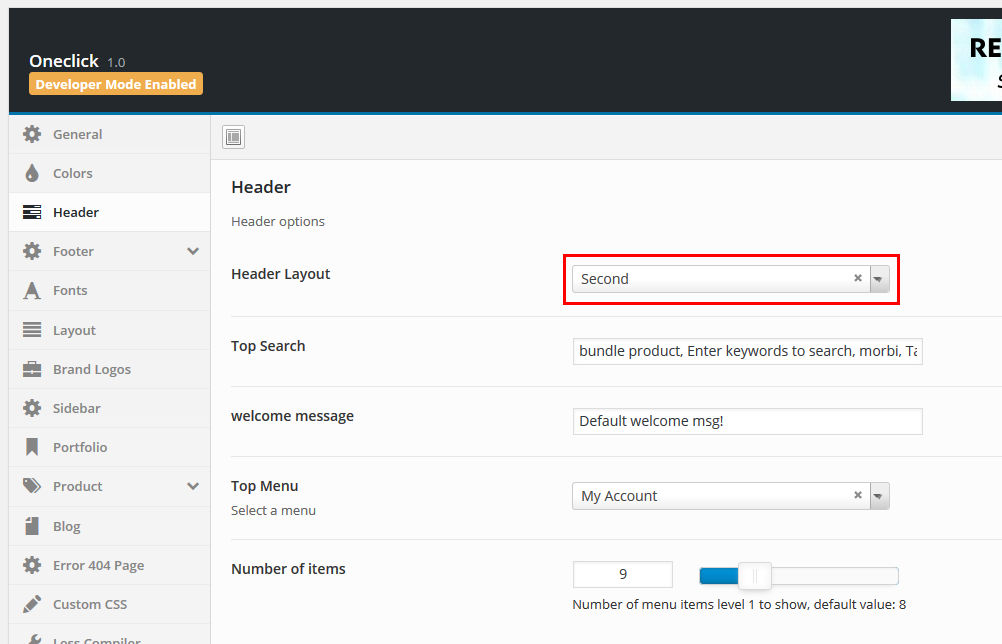The height and width of the screenshot is (644, 1002).
Task: Click the Portfolio bookmark icon
Action: click(32, 447)
